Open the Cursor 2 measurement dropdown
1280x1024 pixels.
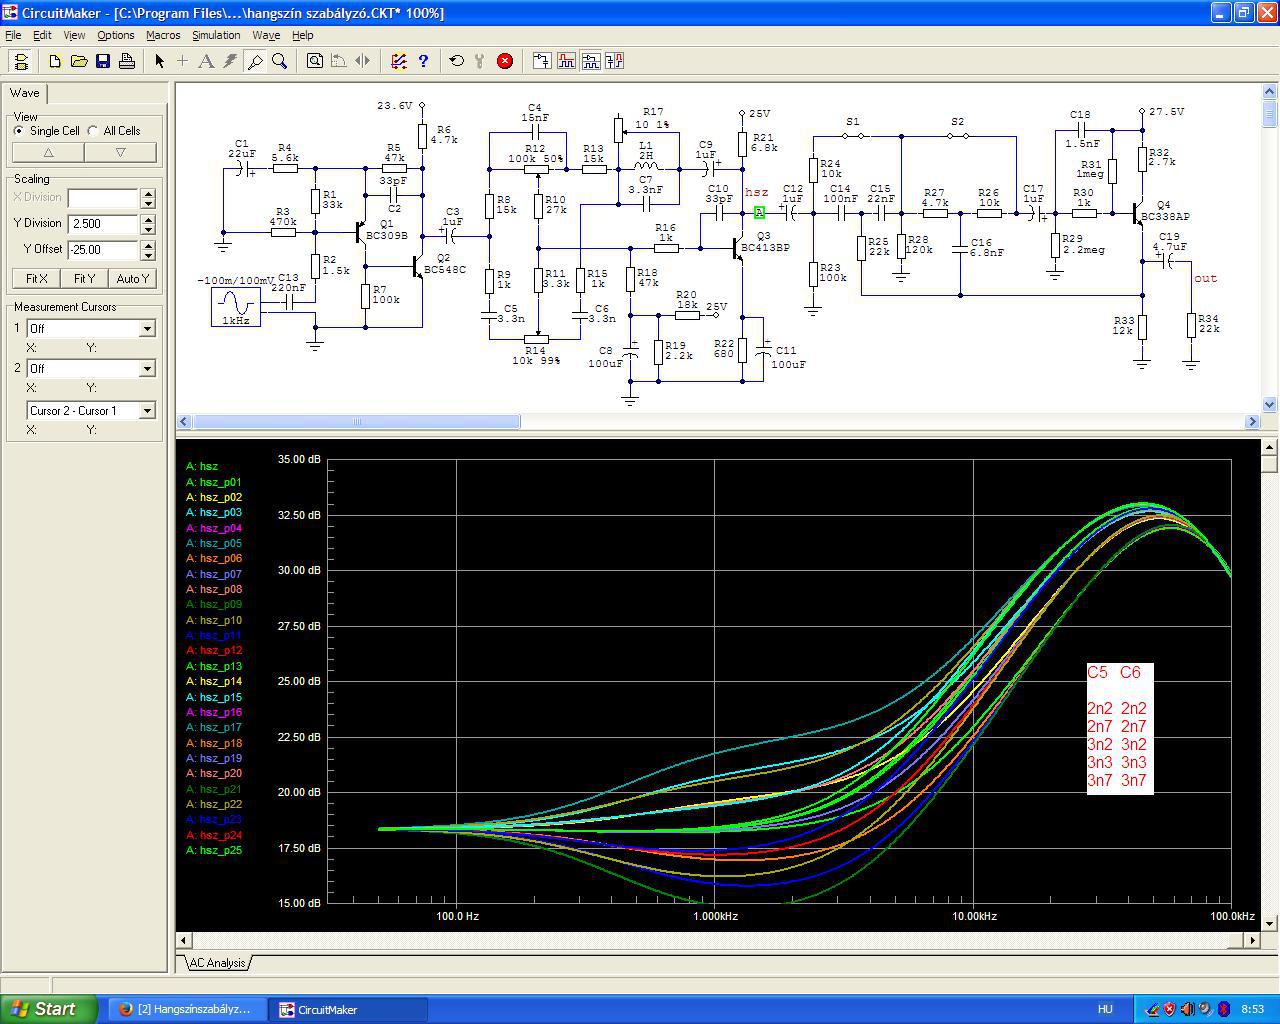[147, 369]
